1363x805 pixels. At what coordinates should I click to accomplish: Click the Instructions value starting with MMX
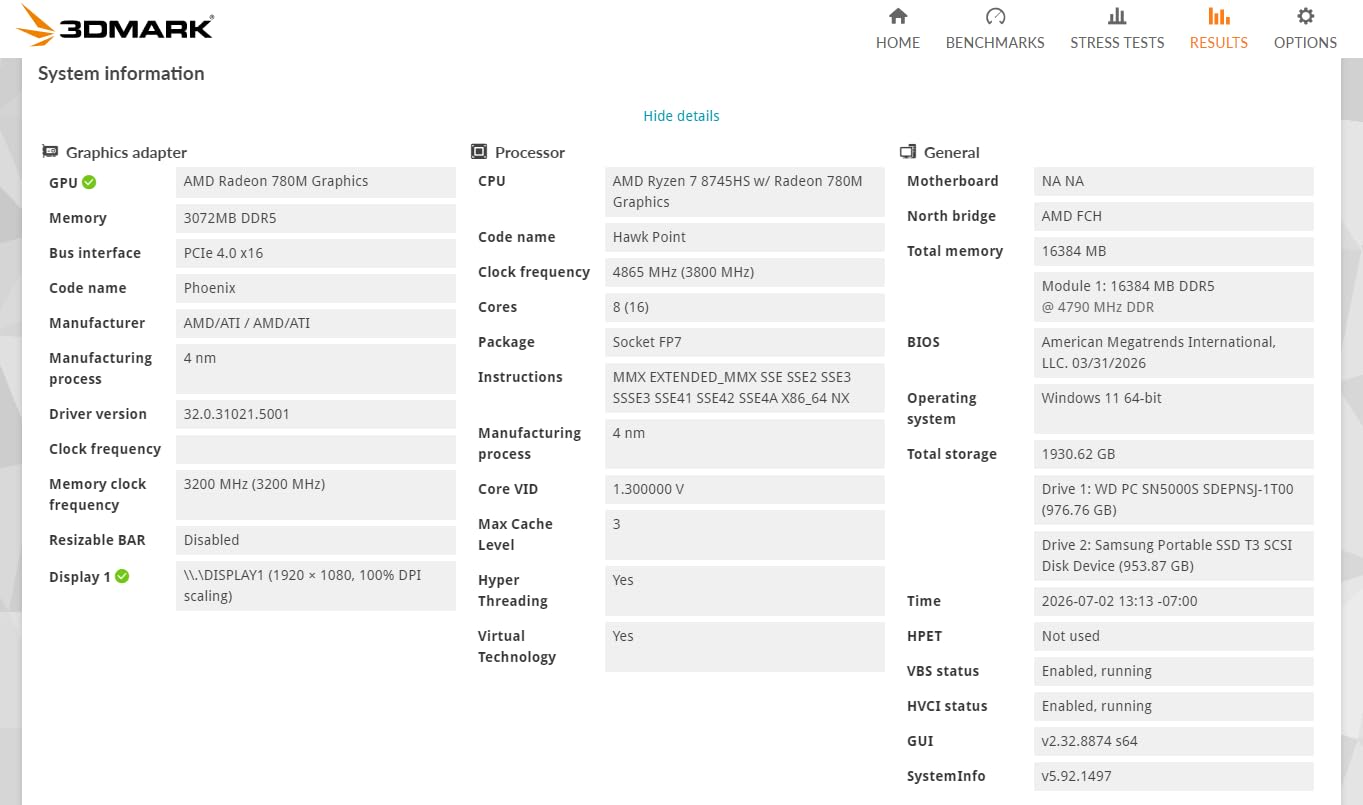pyautogui.click(x=745, y=388)
